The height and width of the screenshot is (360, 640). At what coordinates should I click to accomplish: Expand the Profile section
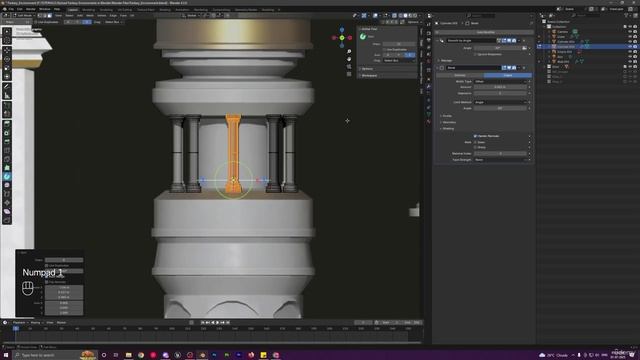pyautogui.click(x=446, y=116)
